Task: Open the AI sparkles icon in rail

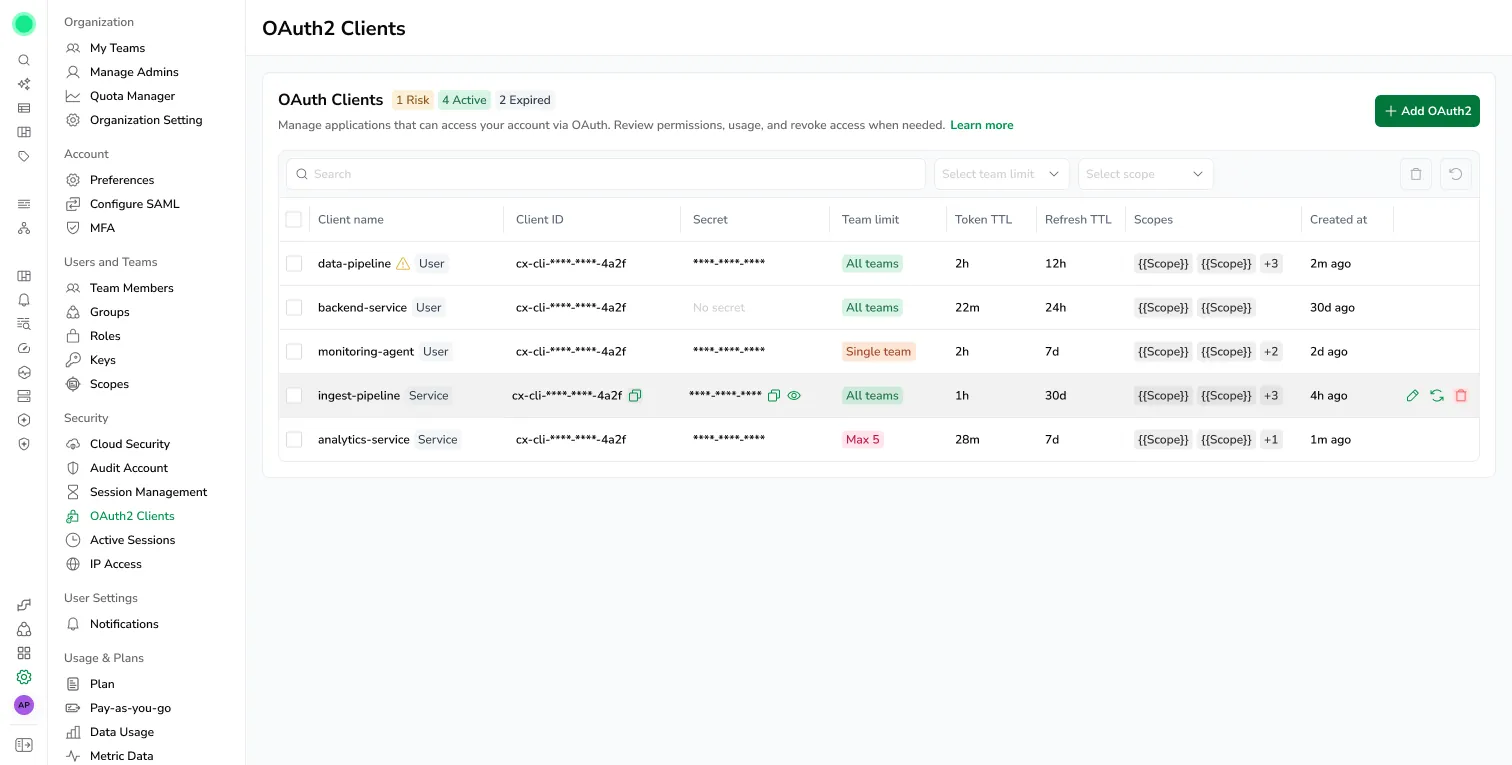Action: pos(24,84)
